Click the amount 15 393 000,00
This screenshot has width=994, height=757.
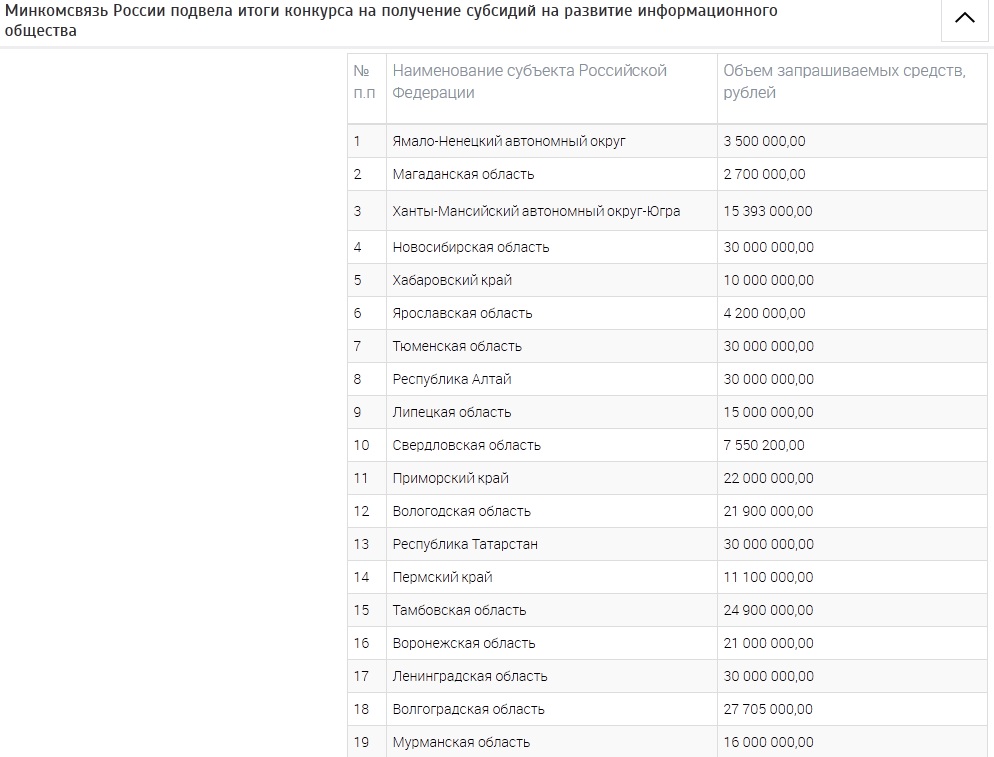[x=768, y=211]
